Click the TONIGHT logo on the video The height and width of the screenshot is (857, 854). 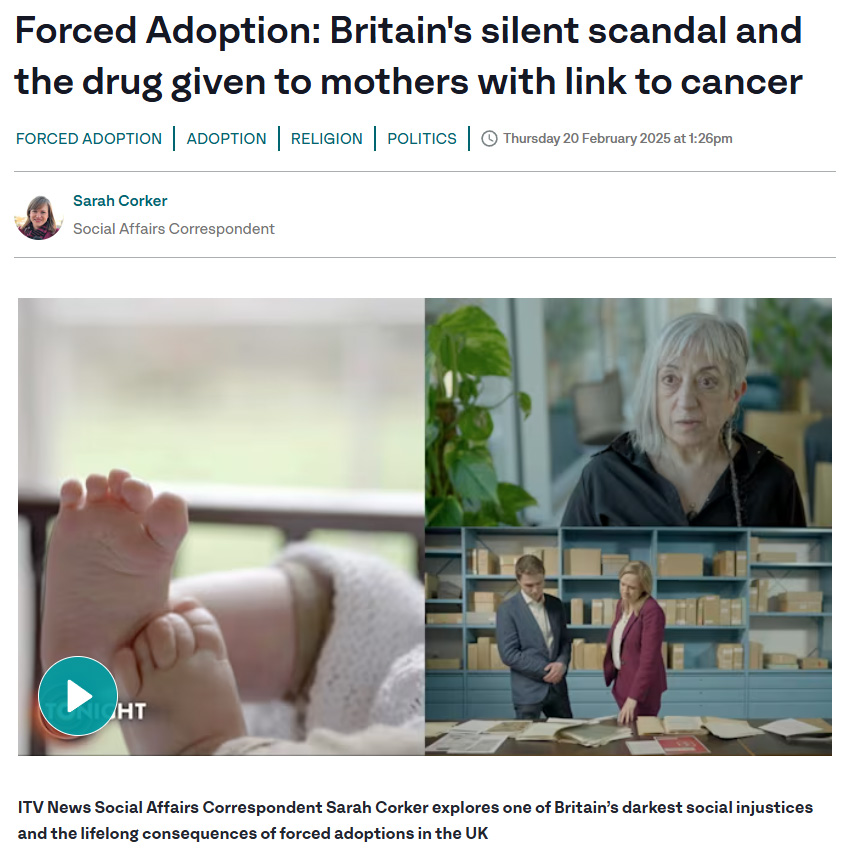point(94,711)
